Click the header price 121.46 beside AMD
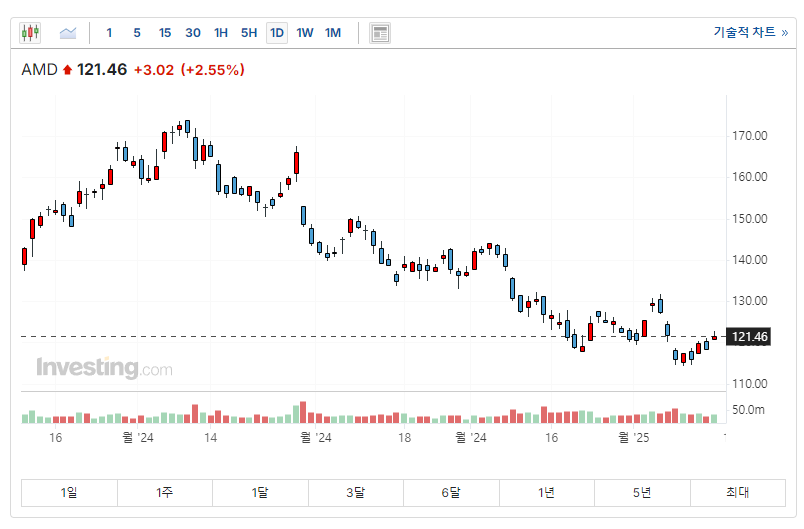 [x=102, y=70]
